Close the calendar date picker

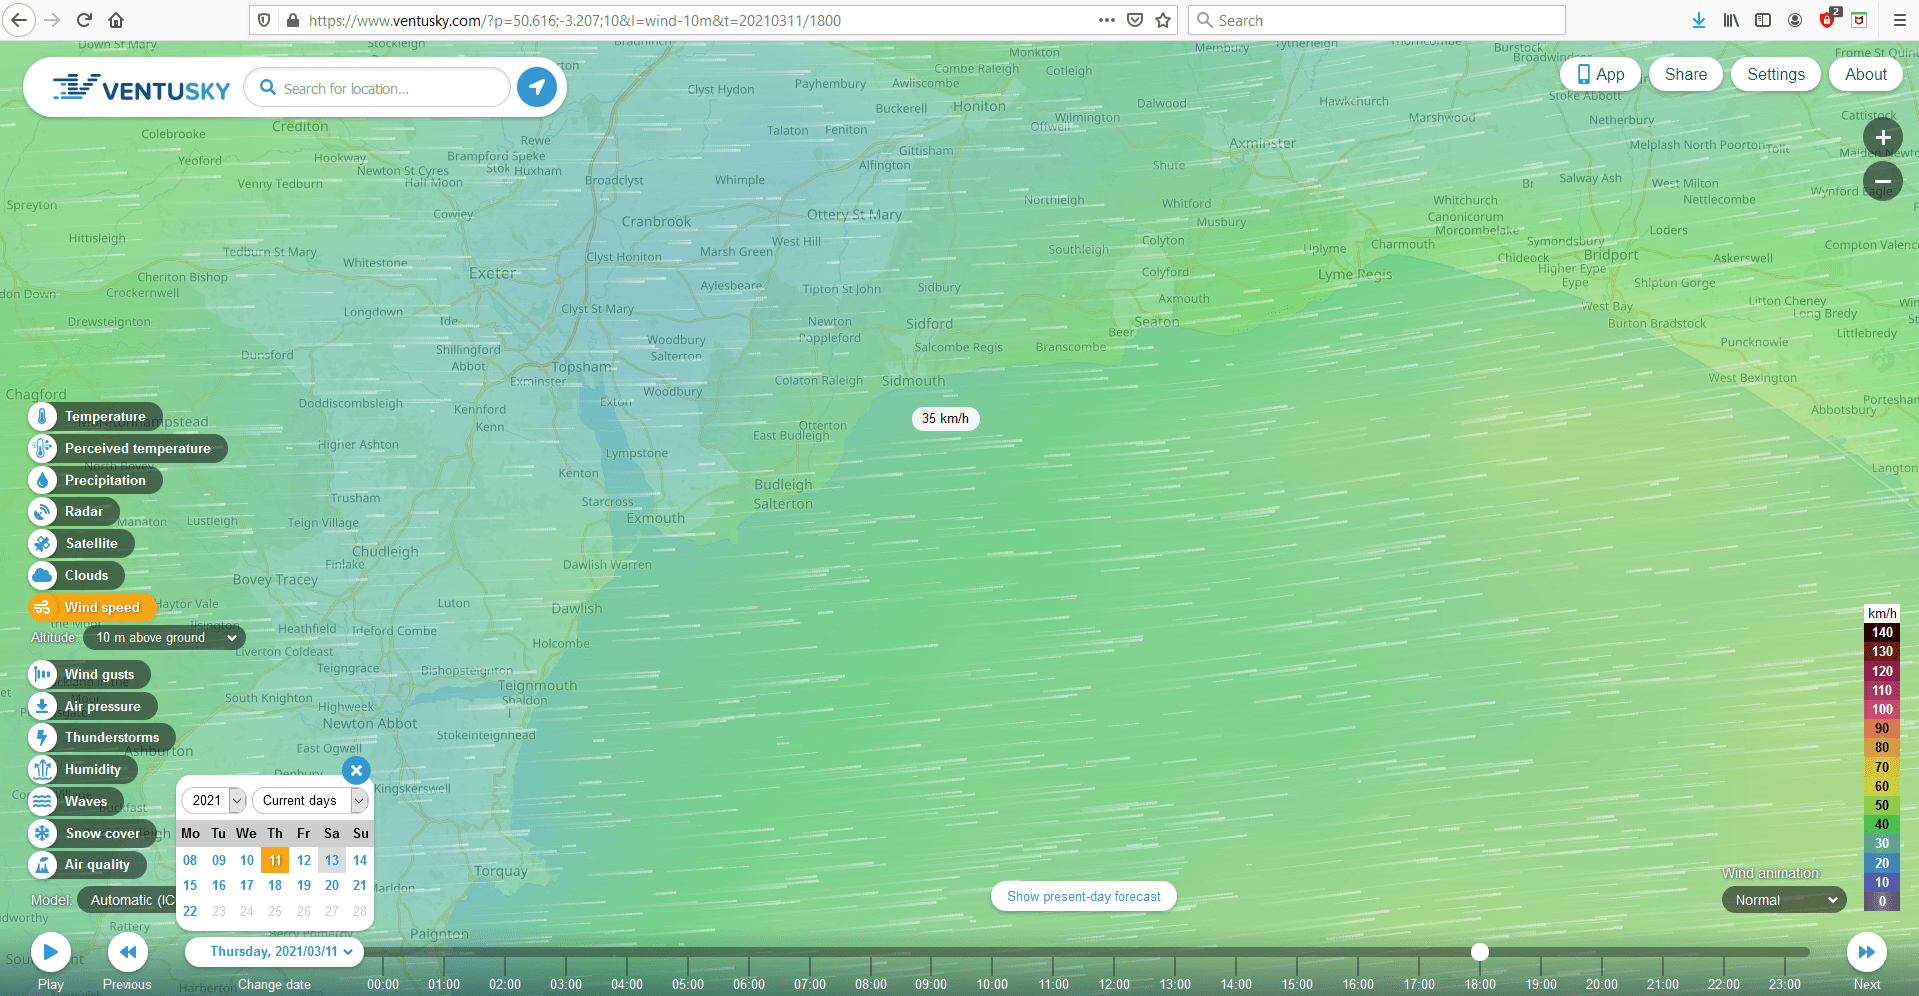click(x=356, y=770)
